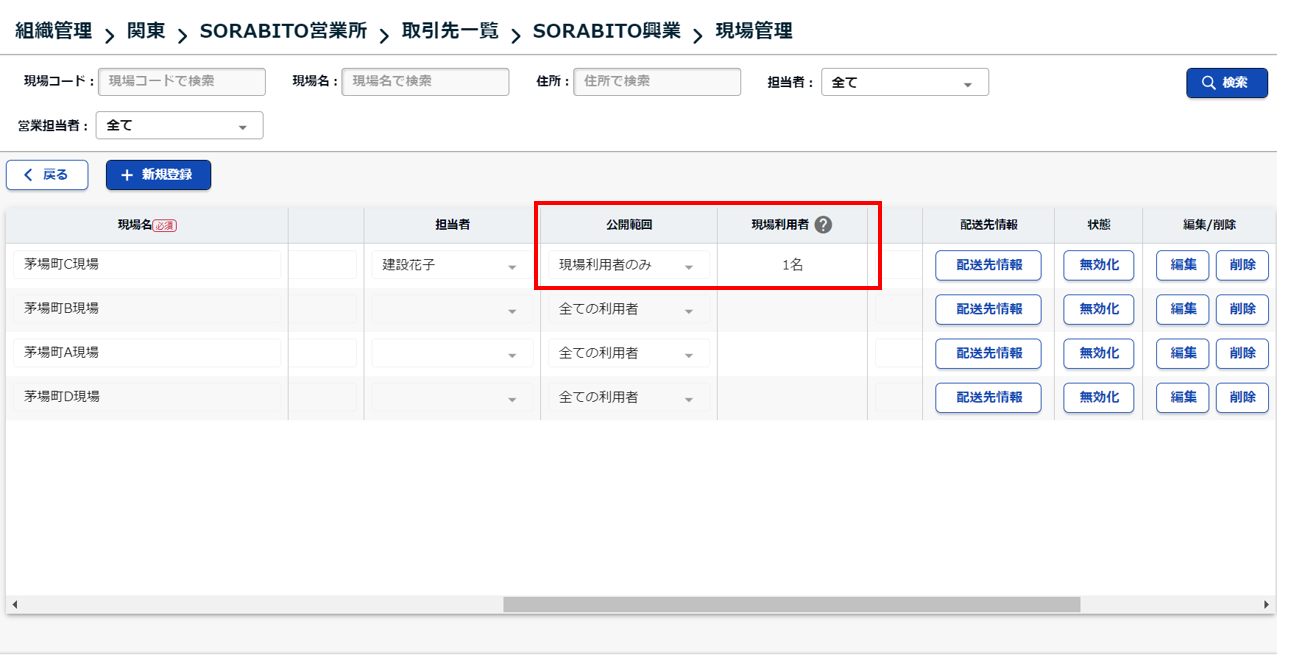The width and height of the screenshot is (1304, 657).
Task: Change 担当者 dropdown showing 建設花子
Action: [450, 266]
